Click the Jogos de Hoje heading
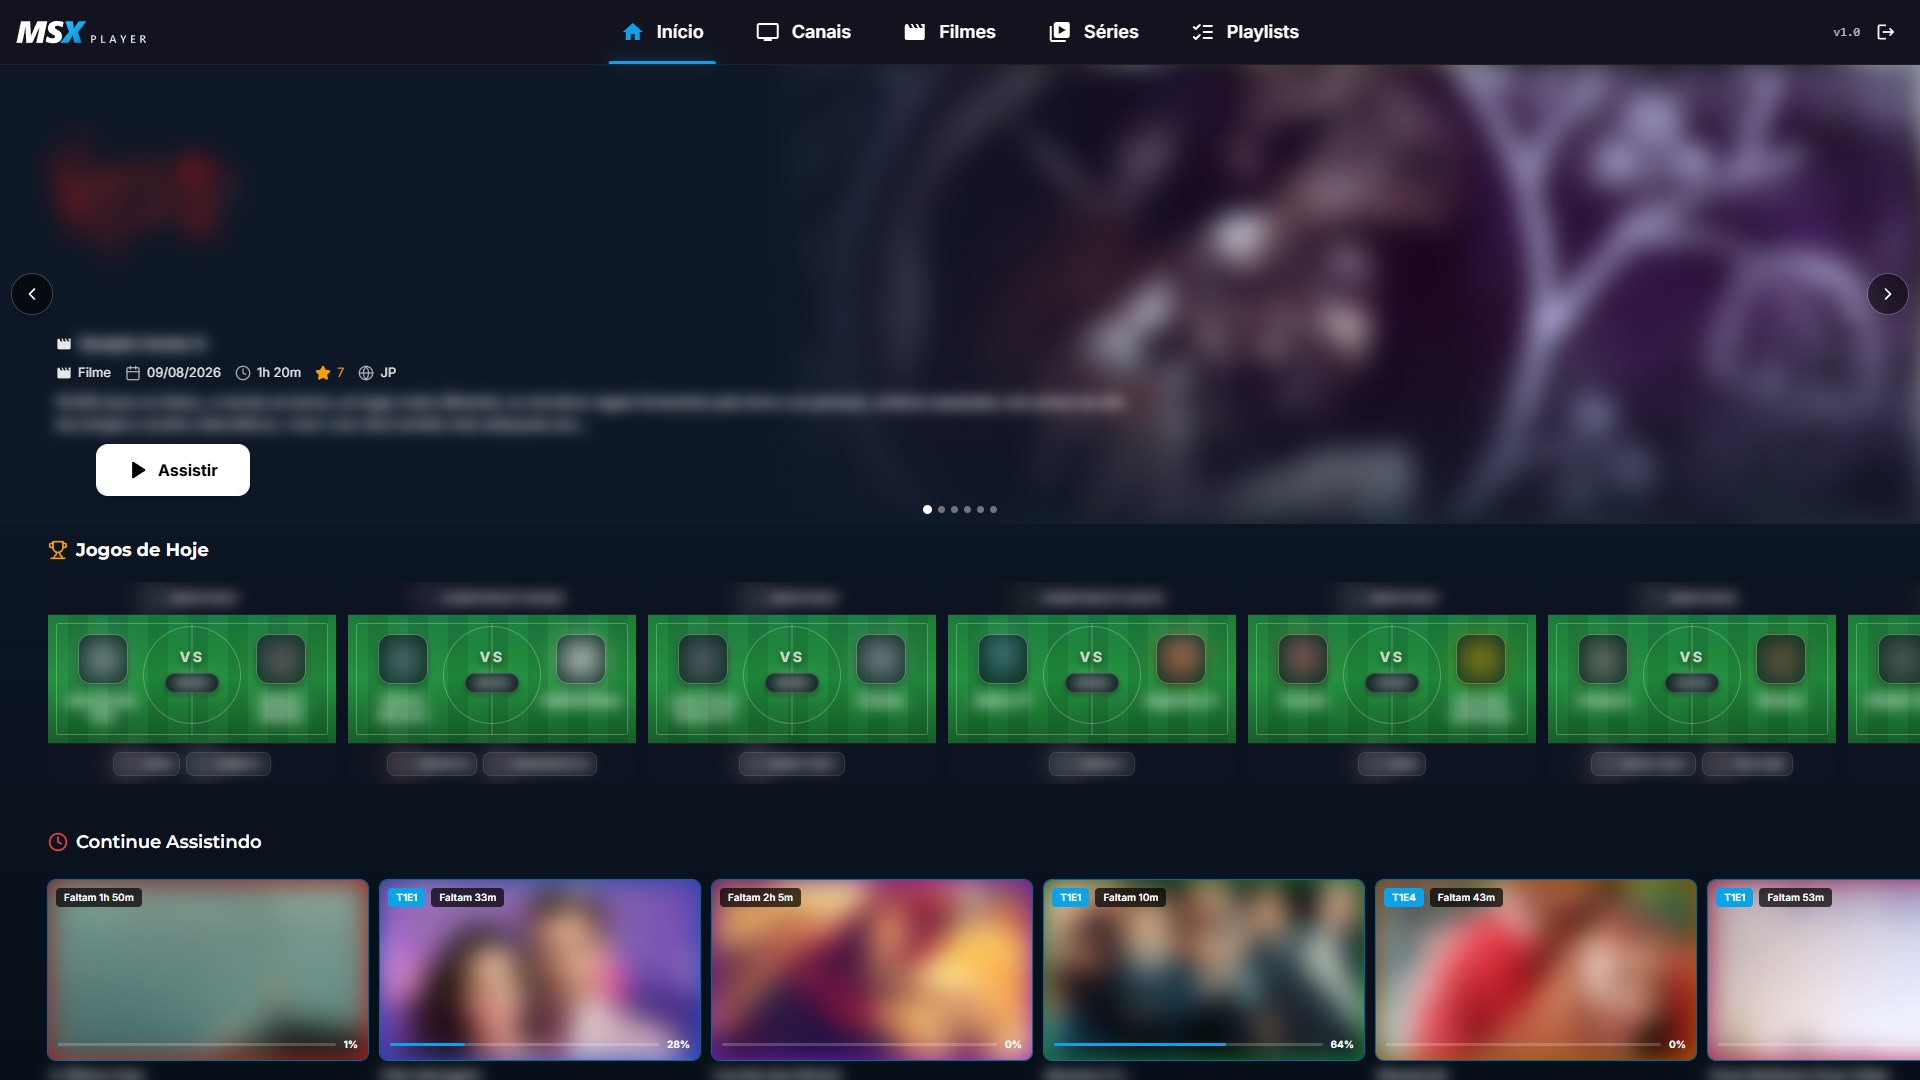Viewport: 1920px width, 1080px height. pos(142,550)
